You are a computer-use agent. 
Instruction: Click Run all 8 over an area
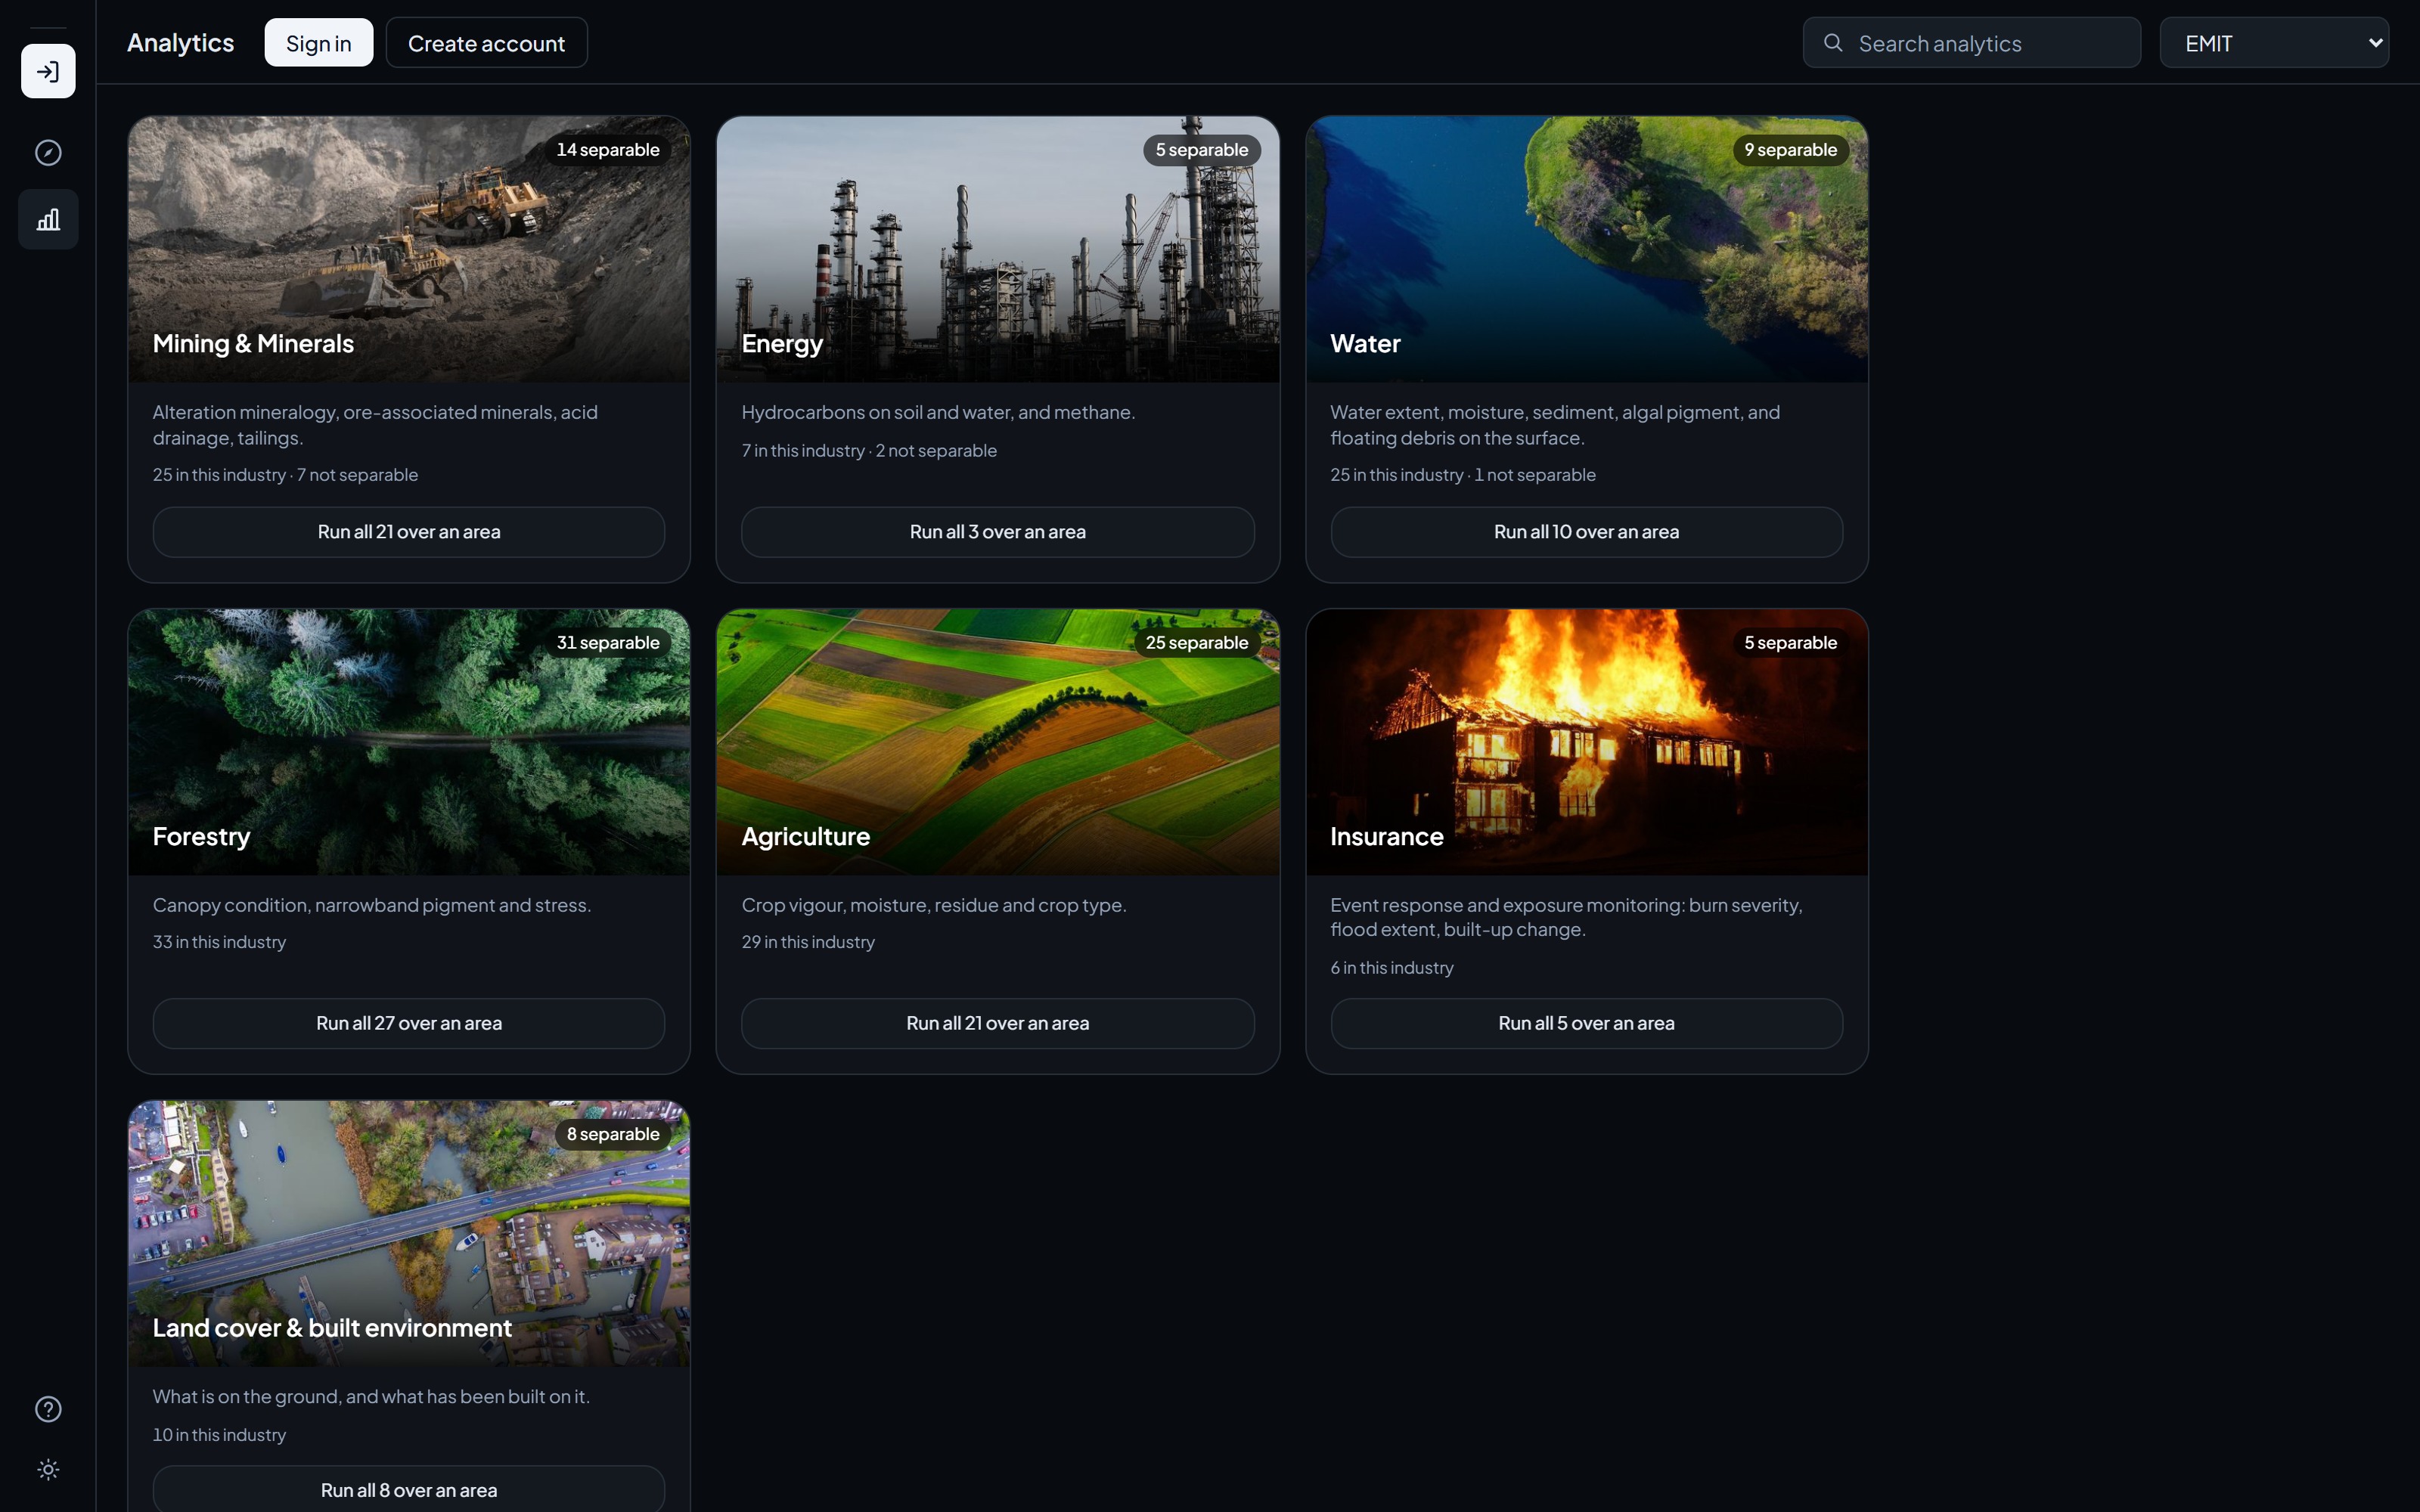[409, 1489]
